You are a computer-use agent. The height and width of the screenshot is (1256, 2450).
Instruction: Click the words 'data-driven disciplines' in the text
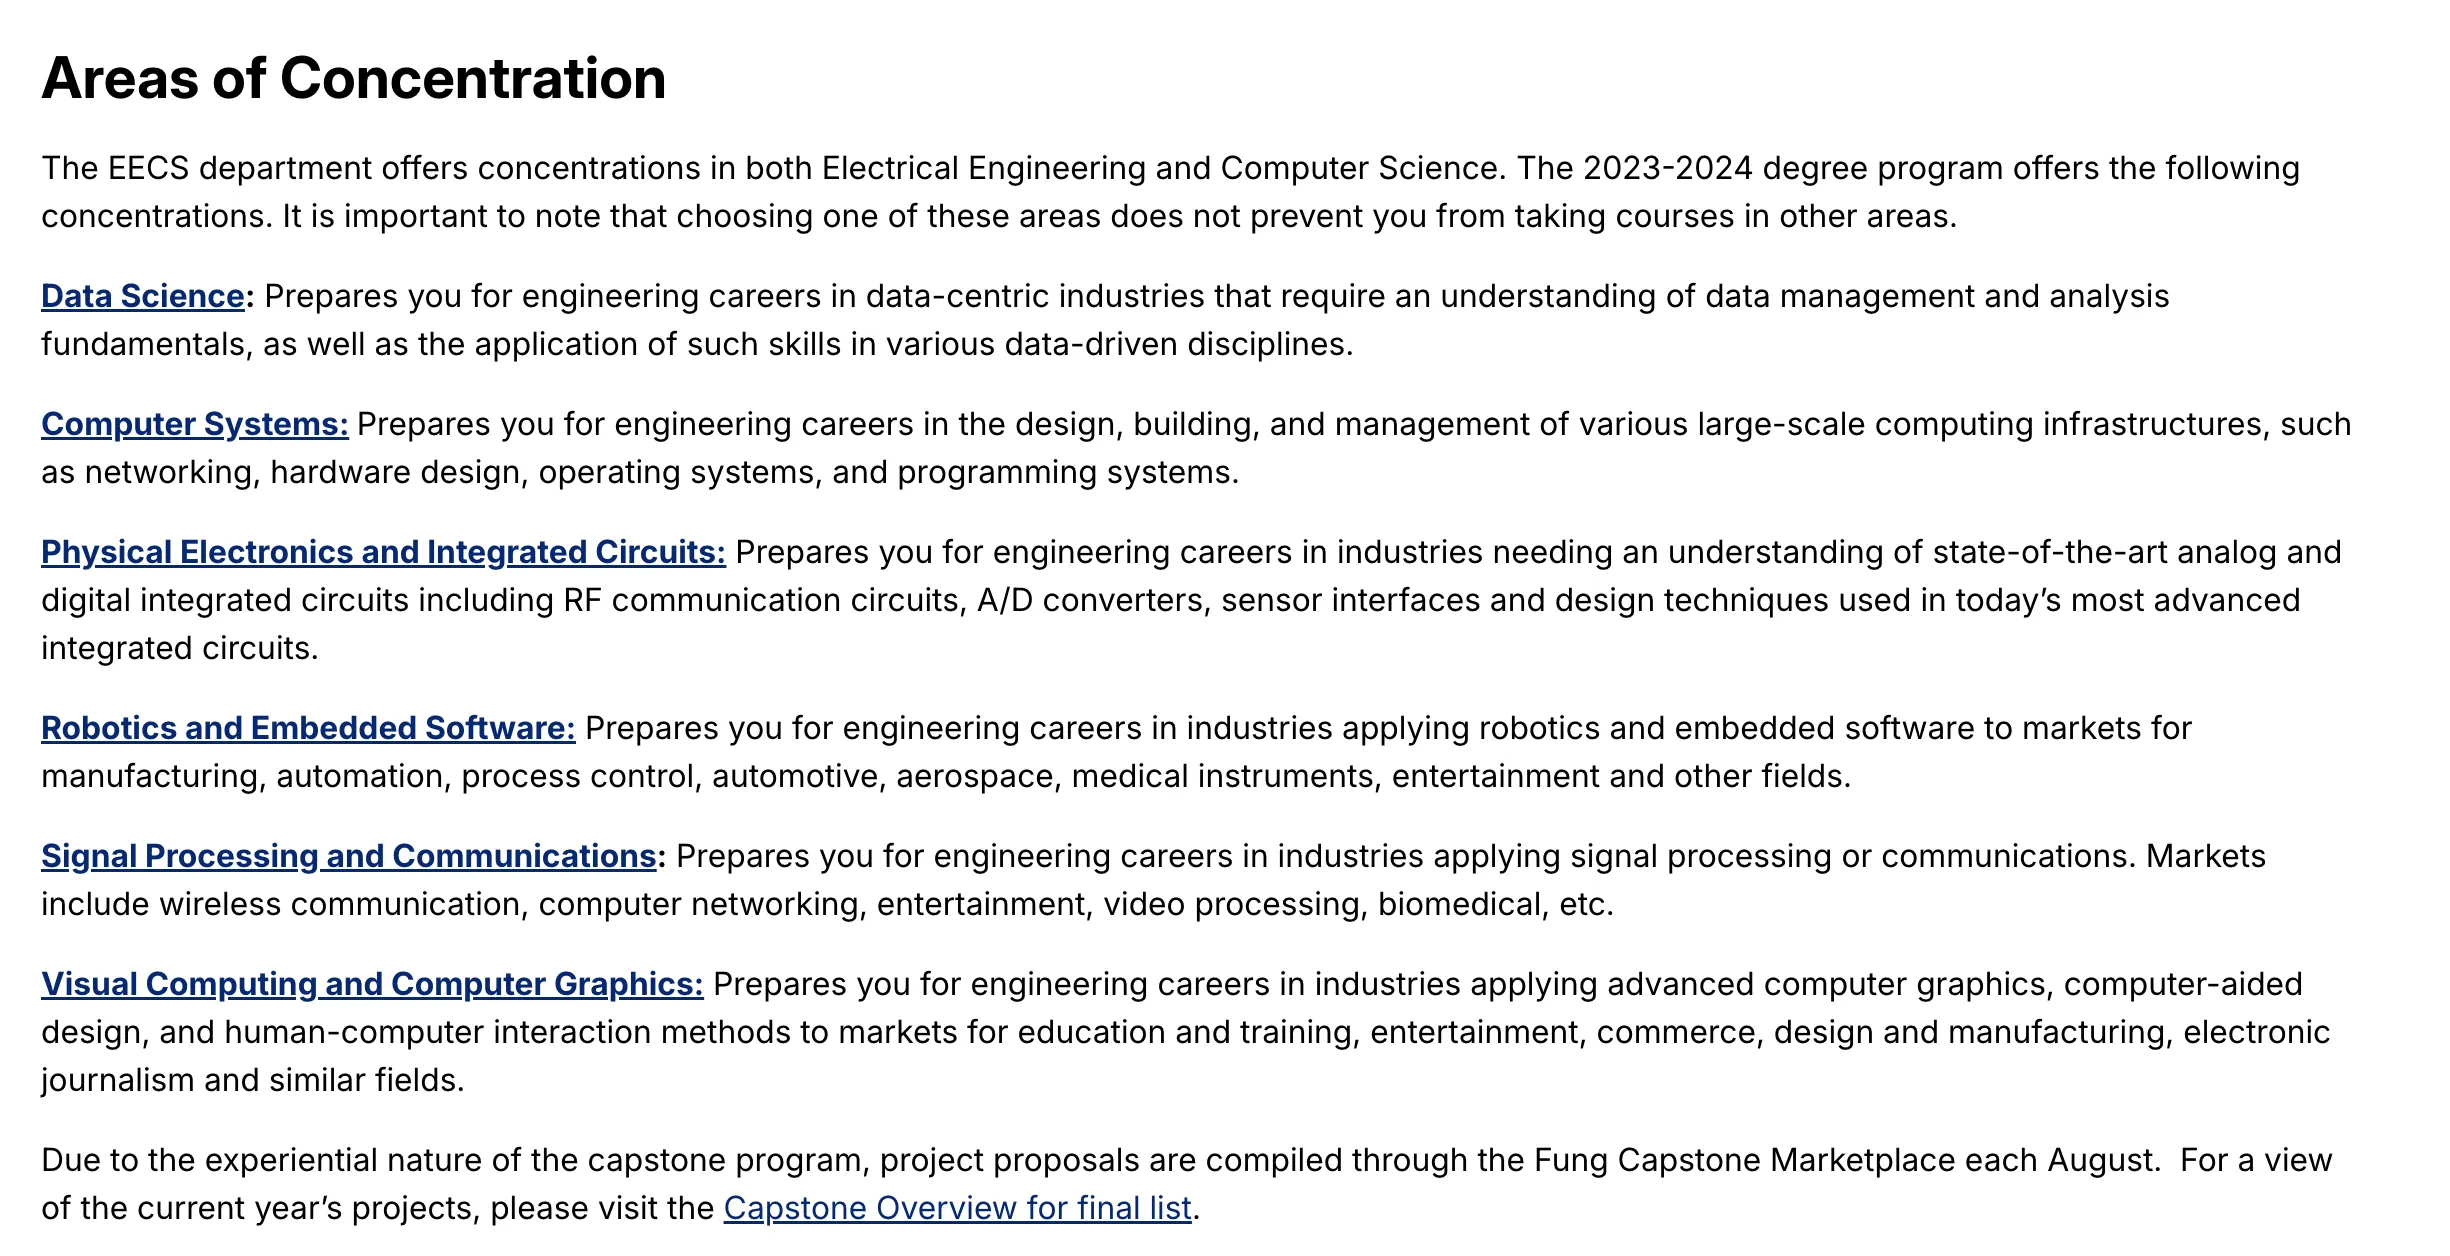[x=1178, y=345]
